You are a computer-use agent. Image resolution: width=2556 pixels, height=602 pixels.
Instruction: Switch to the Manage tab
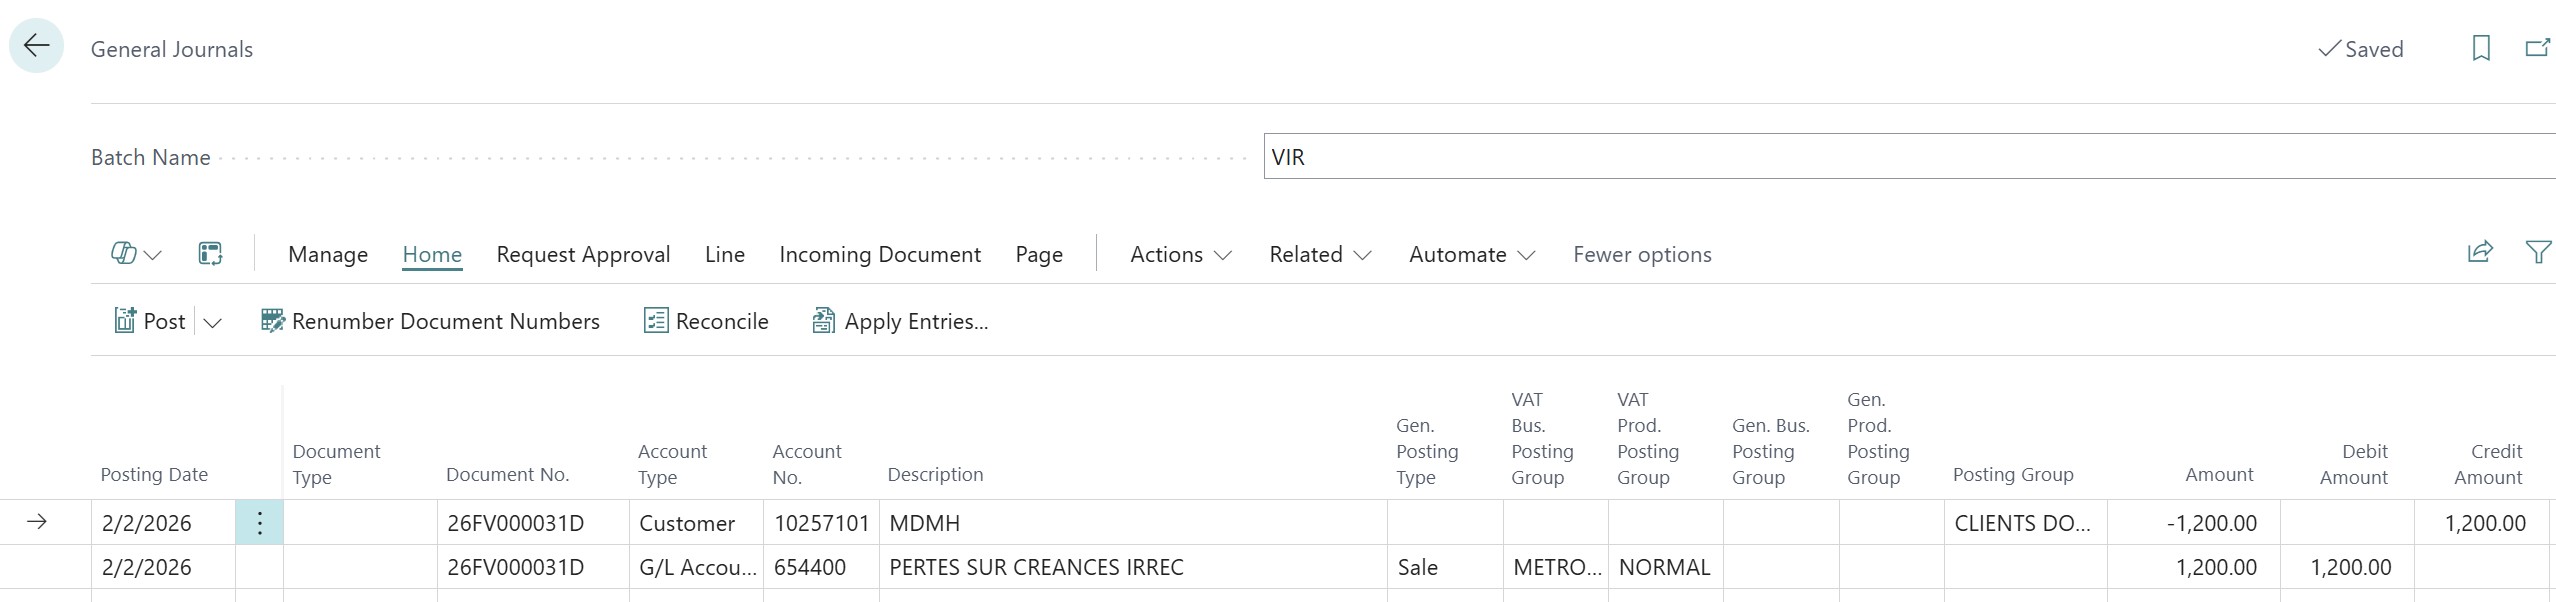click(x=328, y=254)
